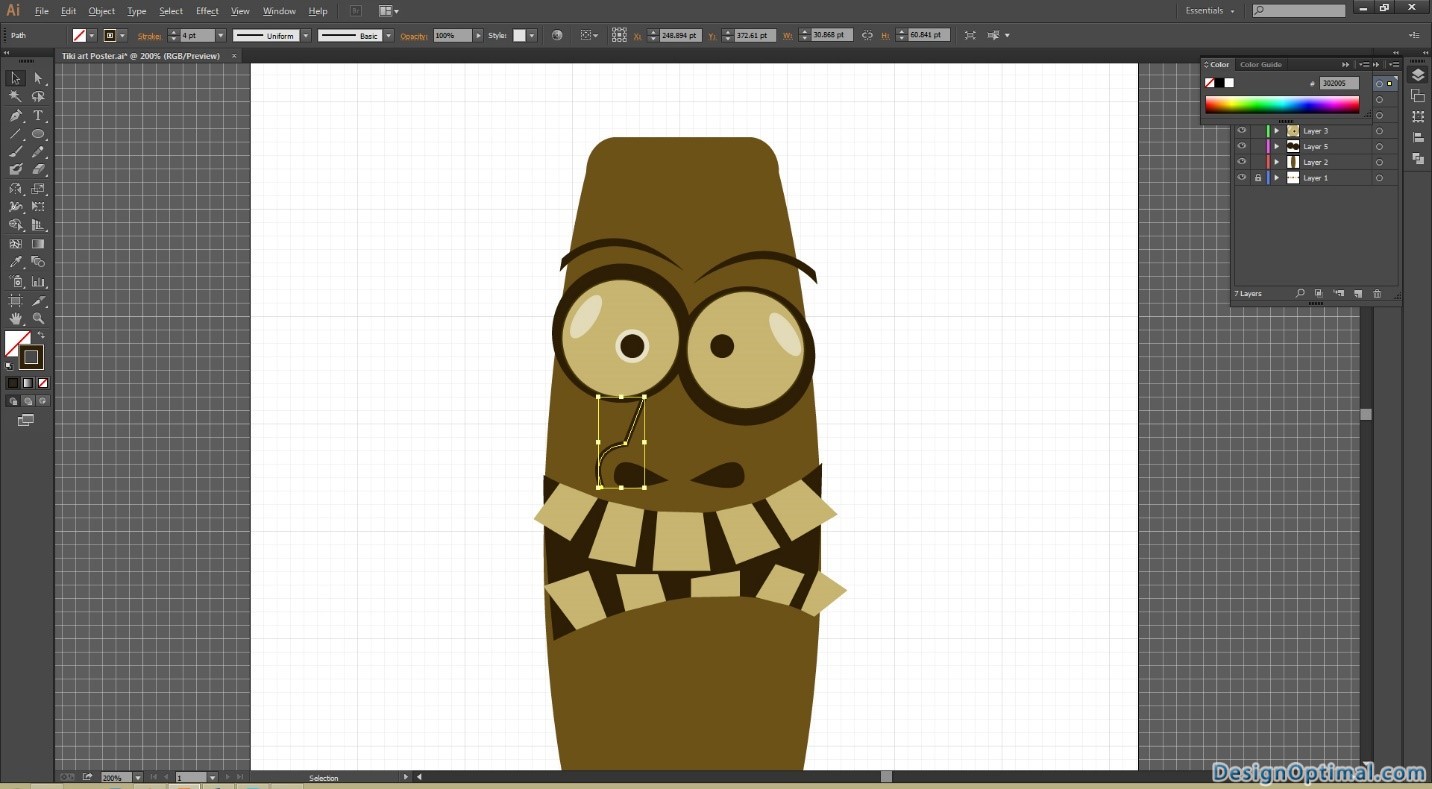1432x789 pixels.
Task: Select the Type tool
Action: pos(38,116)
